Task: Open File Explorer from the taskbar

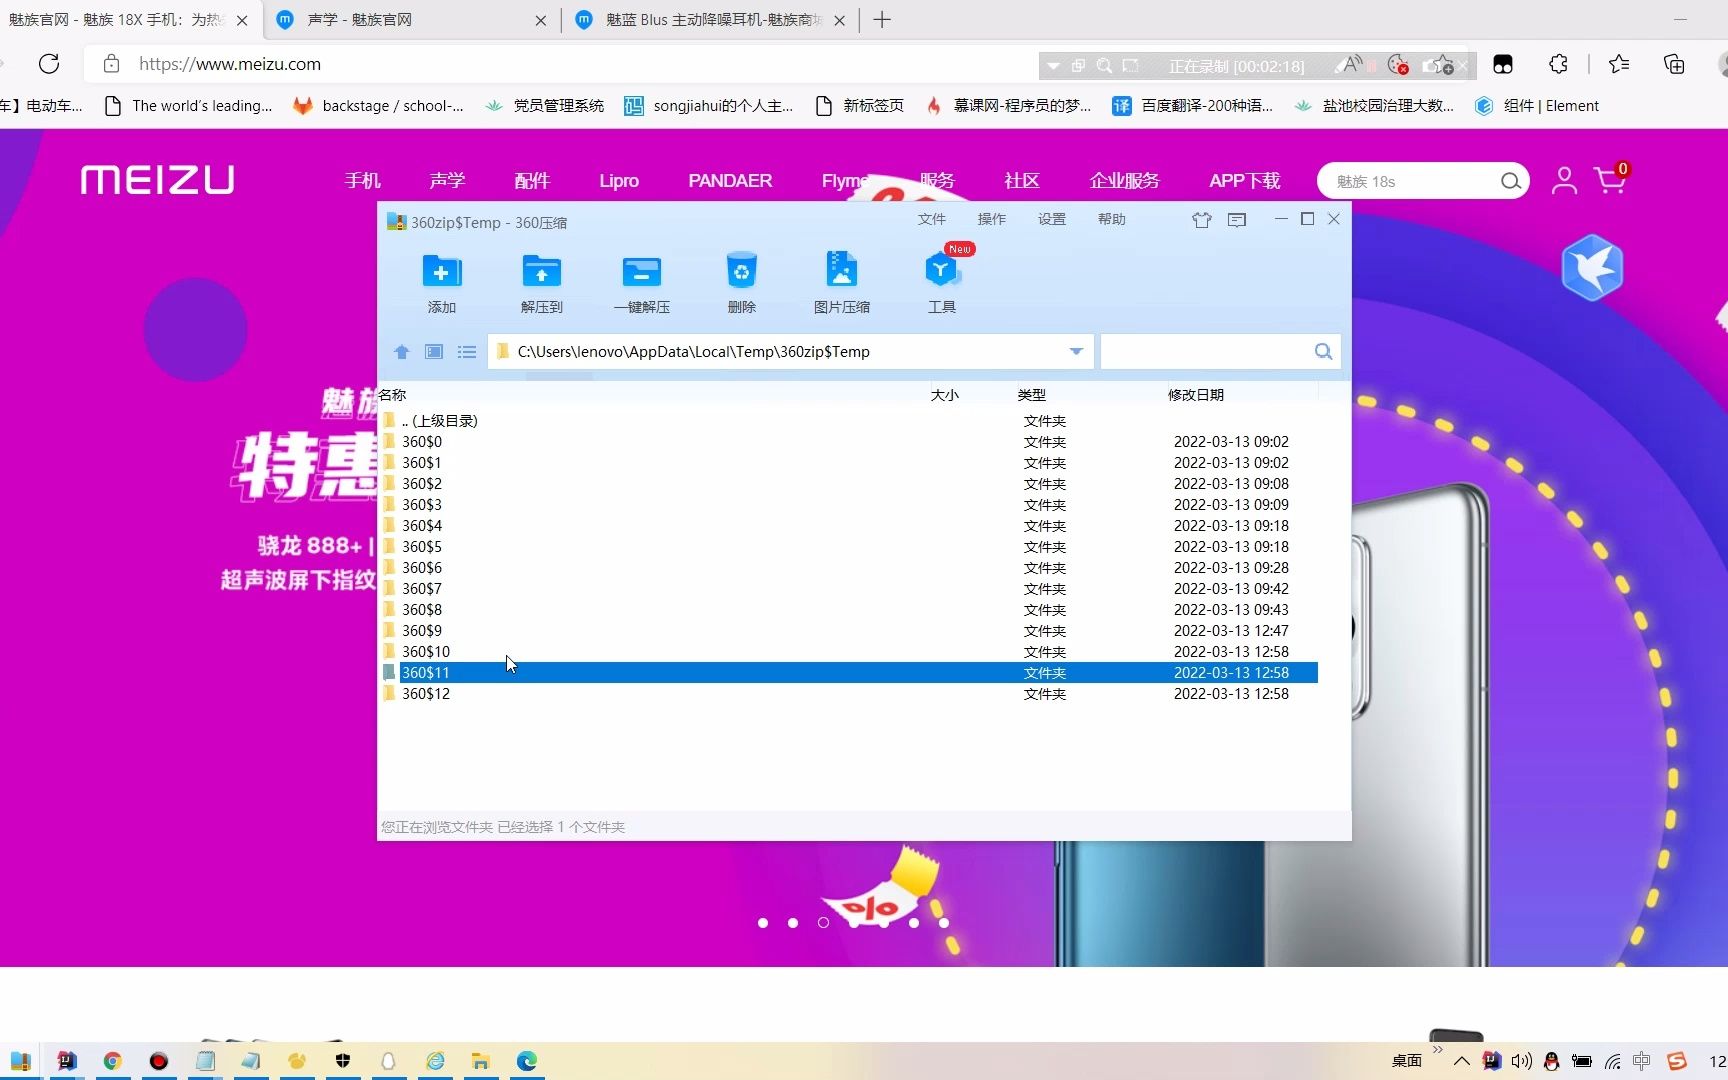Action: (481, 1061)
